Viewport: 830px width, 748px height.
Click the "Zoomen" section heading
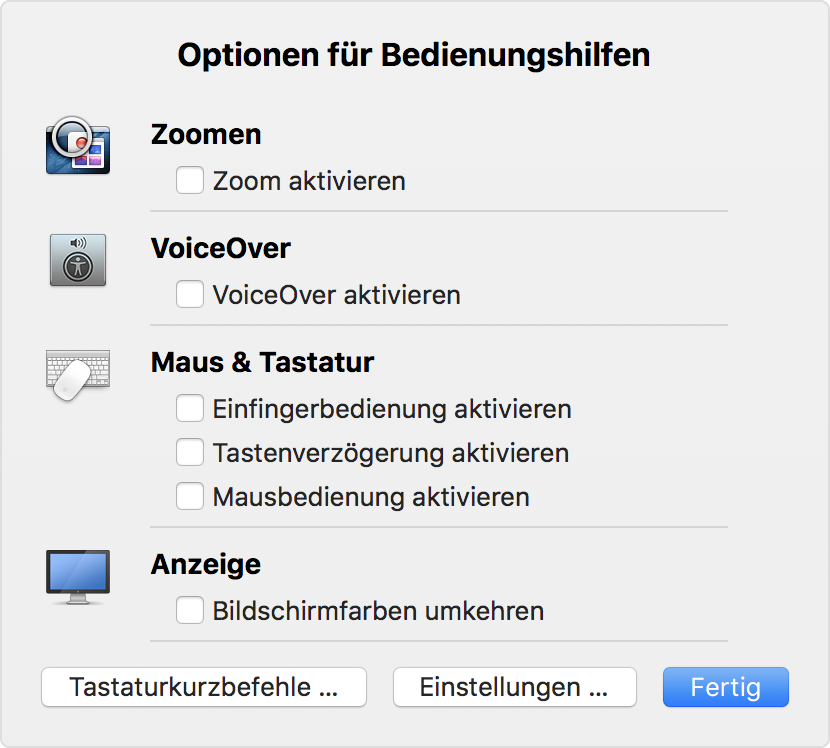206,134
